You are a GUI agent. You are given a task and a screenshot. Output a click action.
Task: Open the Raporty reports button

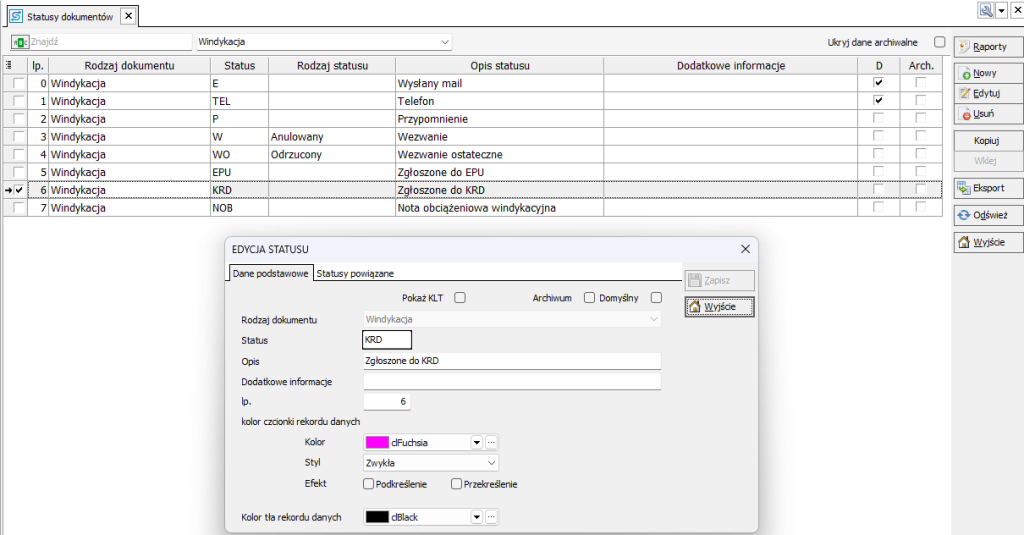[x=988, y=46]
